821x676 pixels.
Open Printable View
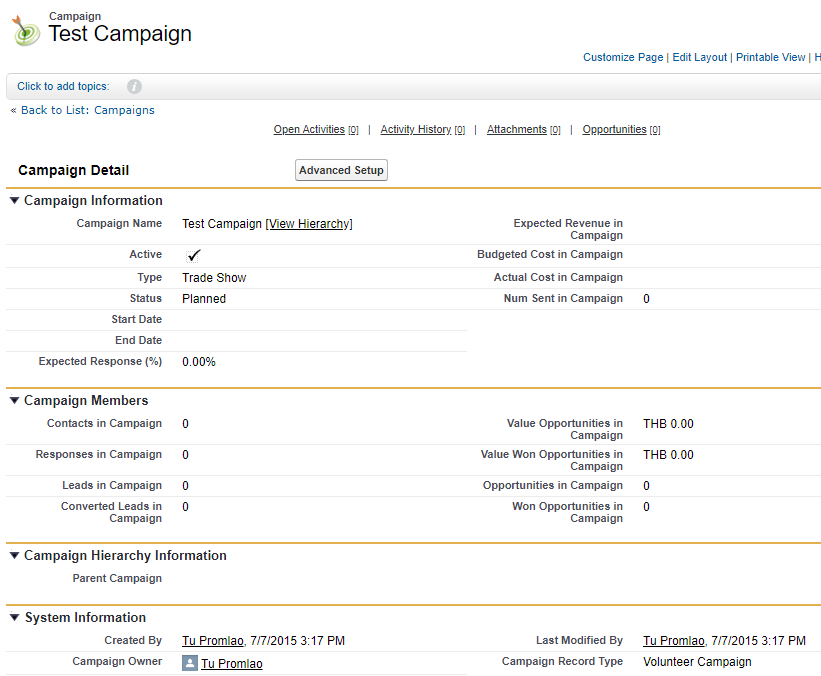pyautogui.click(x=770, y=58)
